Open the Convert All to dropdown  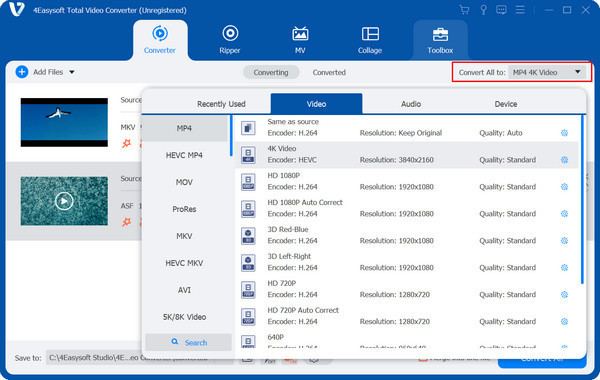coord(547,72)
